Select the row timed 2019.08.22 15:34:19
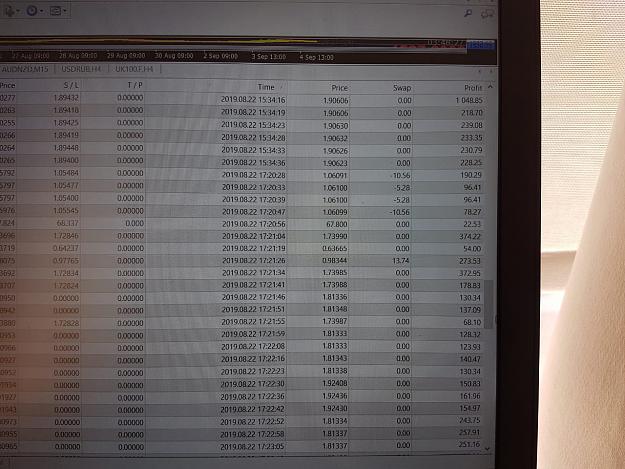The height and width of the screenshot is (469, 625). [242, 112]
